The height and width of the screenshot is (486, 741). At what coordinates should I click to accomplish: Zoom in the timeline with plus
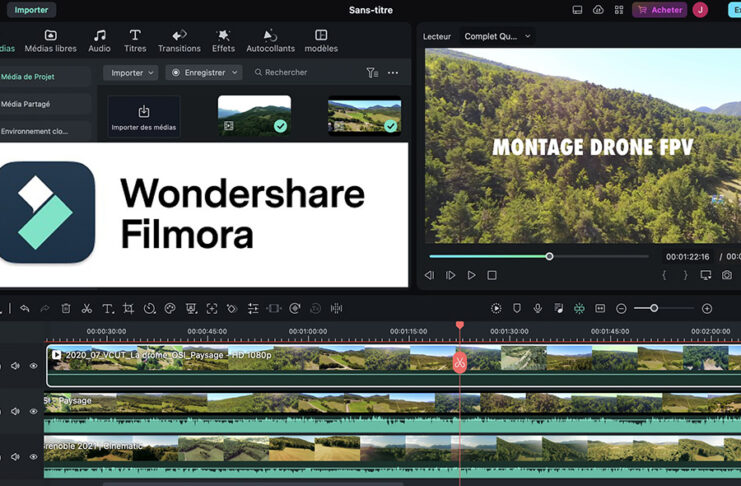707,309
